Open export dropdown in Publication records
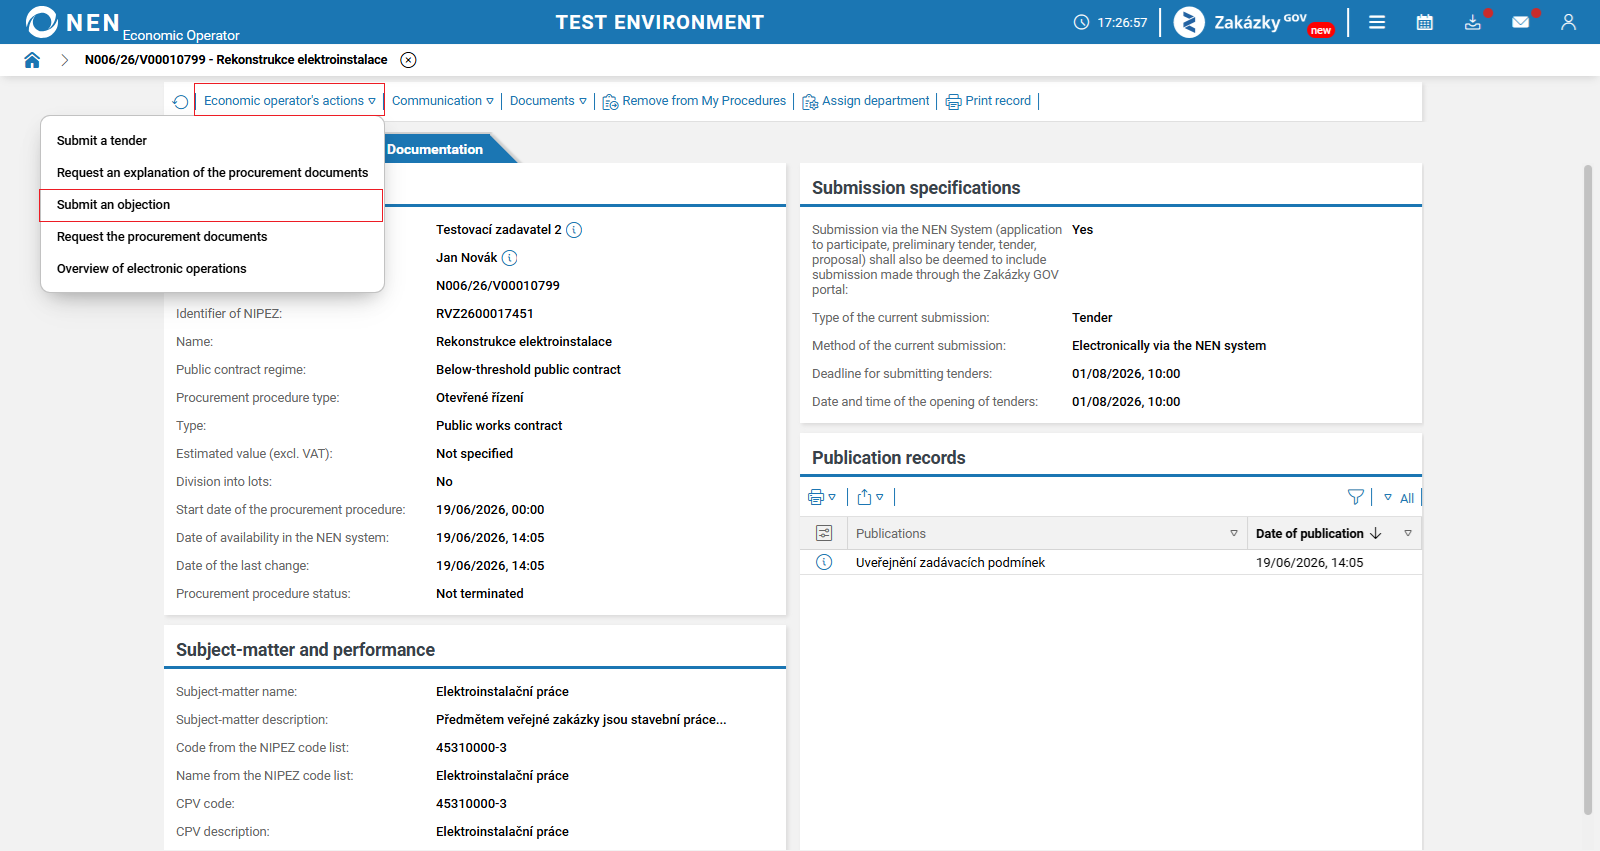The image size is (1600, 851). [871, 497]
